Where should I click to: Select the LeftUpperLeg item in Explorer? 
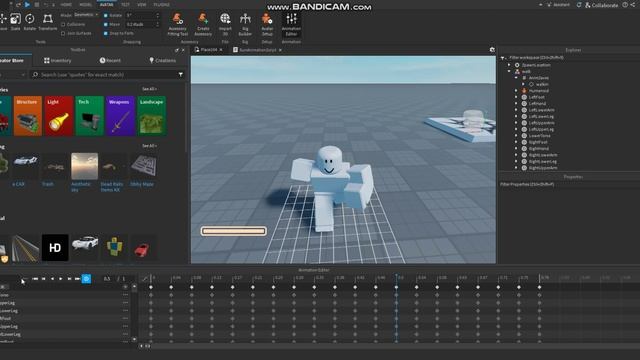tap(541, 129)
